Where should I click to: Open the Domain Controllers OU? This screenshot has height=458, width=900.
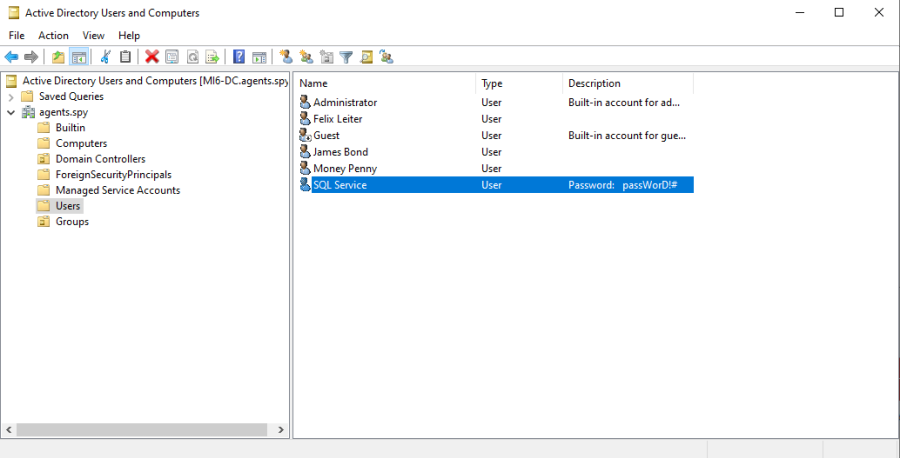pos(100,159)
